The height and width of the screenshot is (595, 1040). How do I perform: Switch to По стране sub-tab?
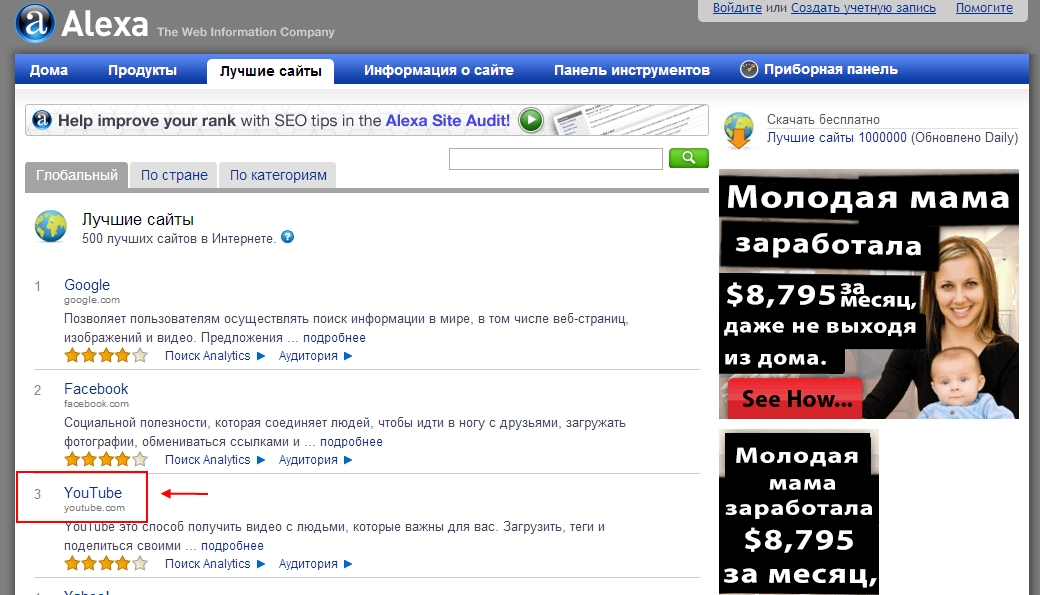tap(174, 176)
